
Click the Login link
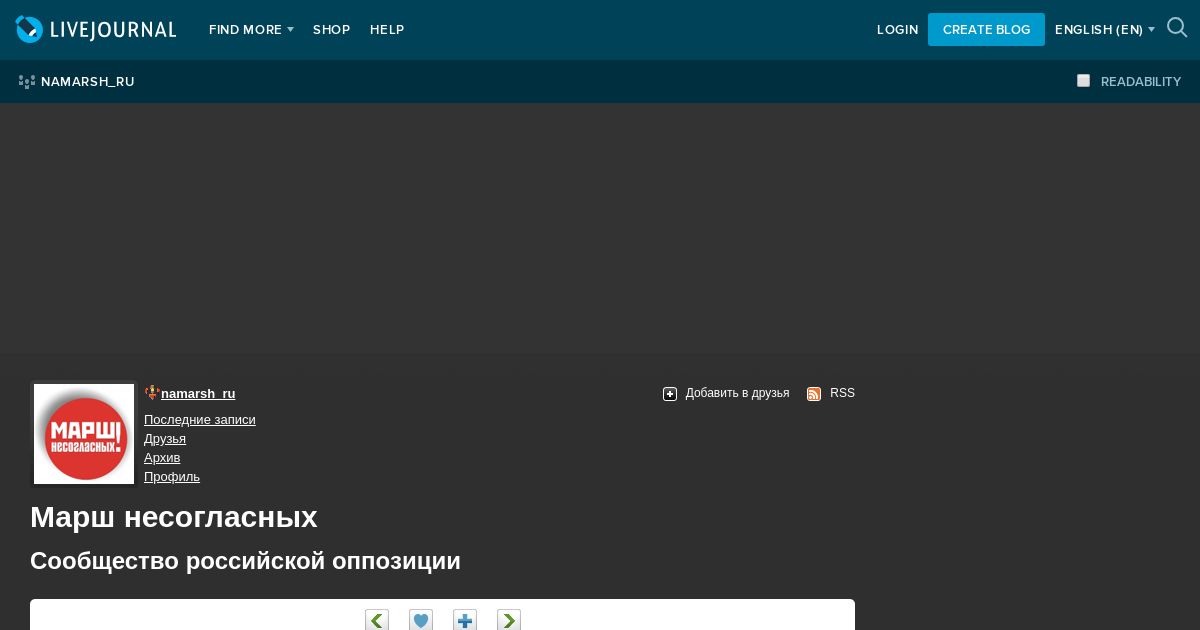897,30
